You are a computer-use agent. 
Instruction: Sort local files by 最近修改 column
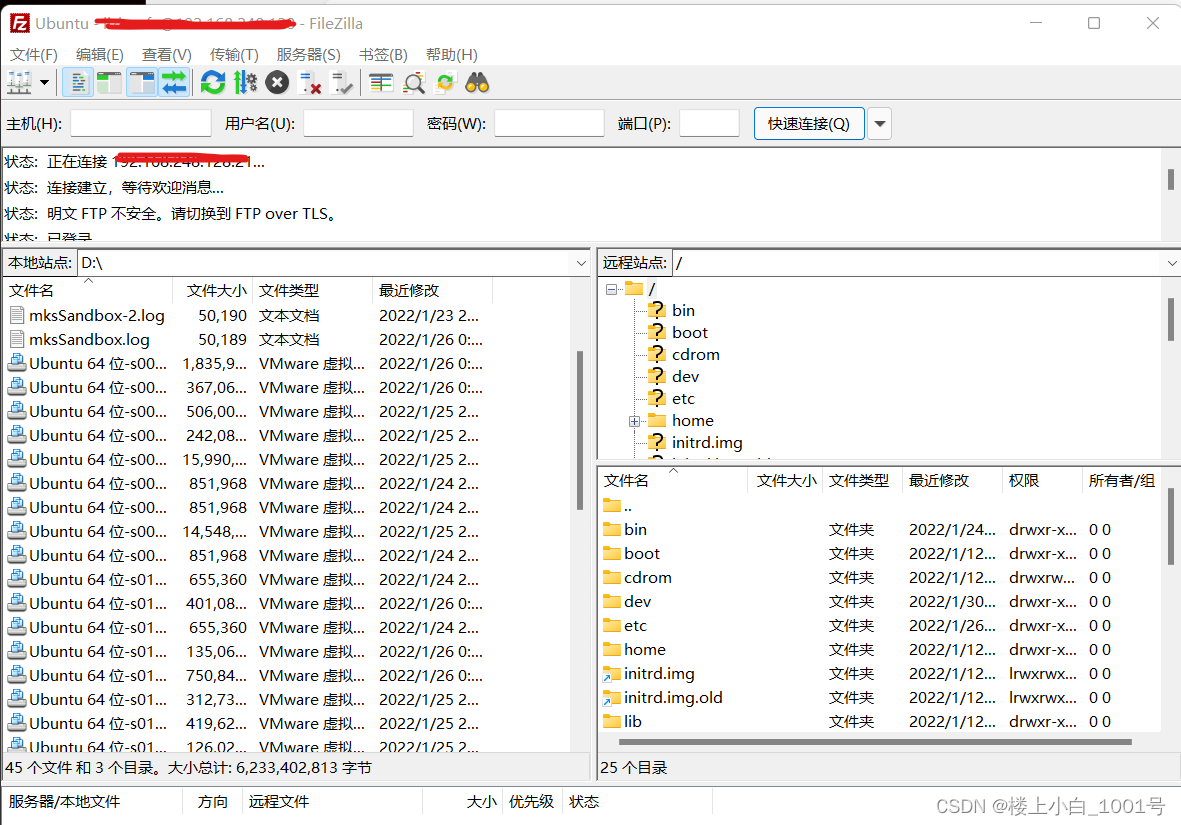[432, 291]
